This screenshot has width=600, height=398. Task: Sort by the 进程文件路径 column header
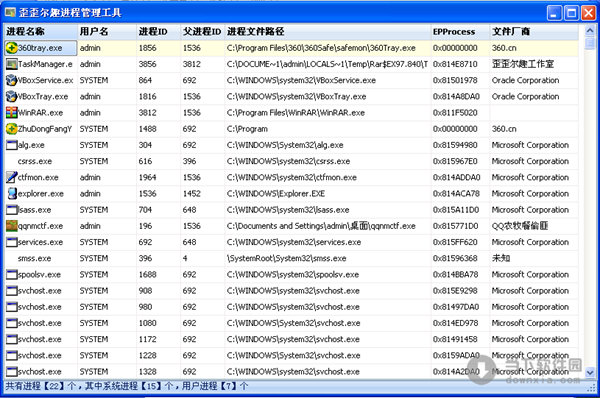pyautogui.click(x=328, y=31)
